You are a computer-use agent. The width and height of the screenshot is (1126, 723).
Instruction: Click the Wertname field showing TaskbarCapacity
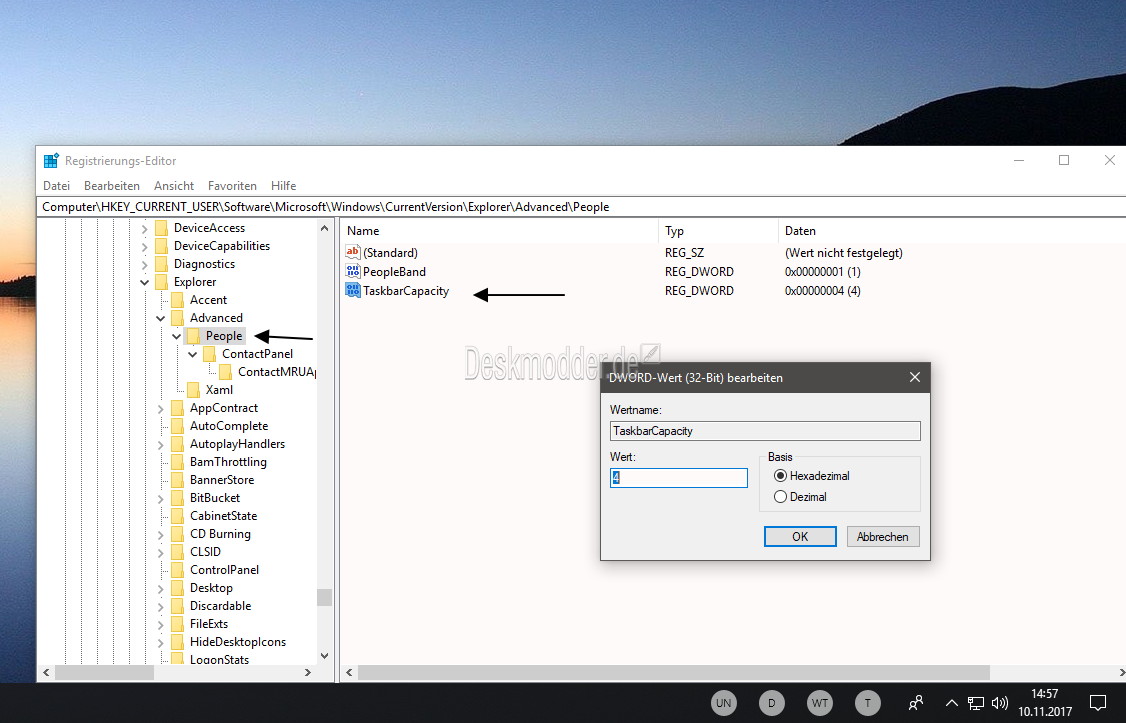(x=765, y=431)
